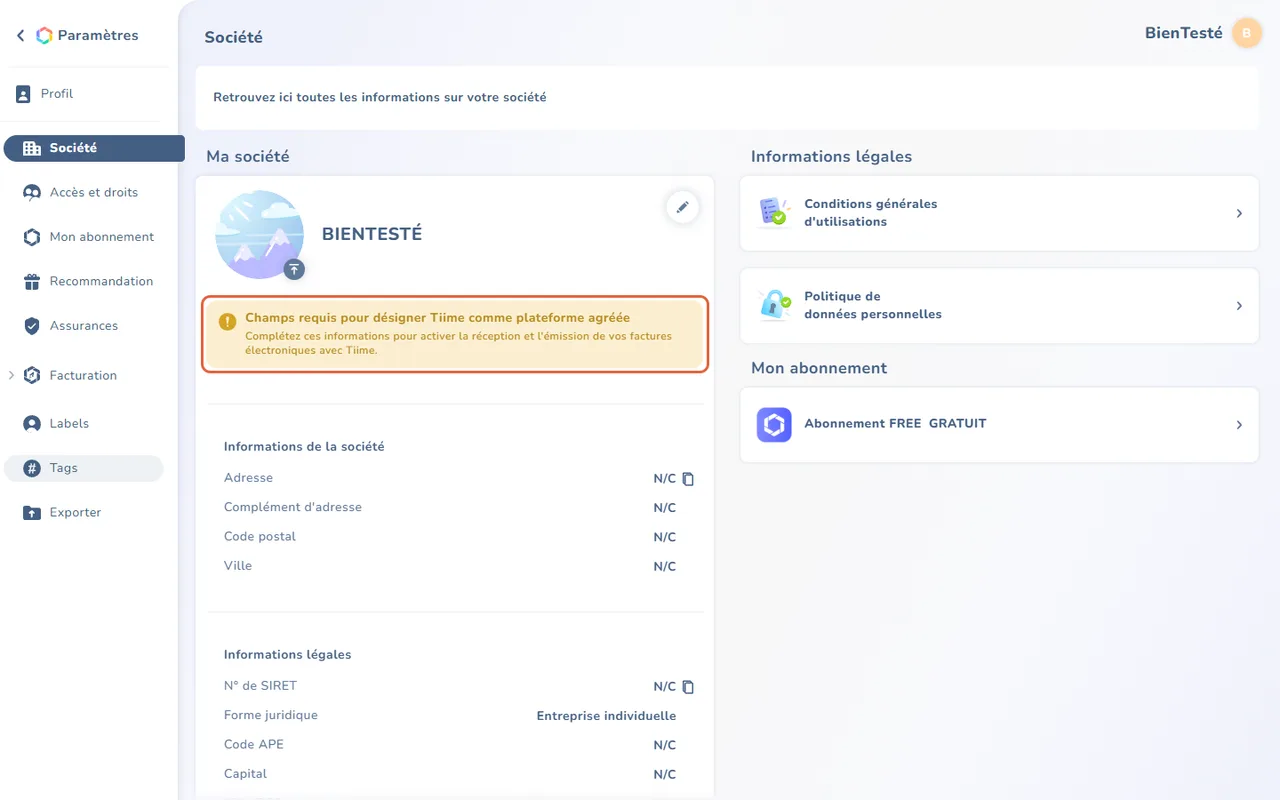Select Accès et droits in sidebar

[94, 193]
